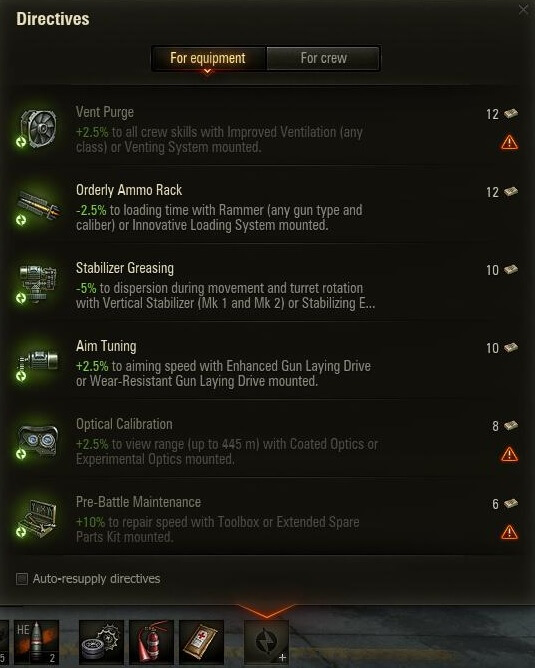This screenshot has width=535, height=668.
Task: Click the fire extinguisher consumable slot
Action: [151, 642]
